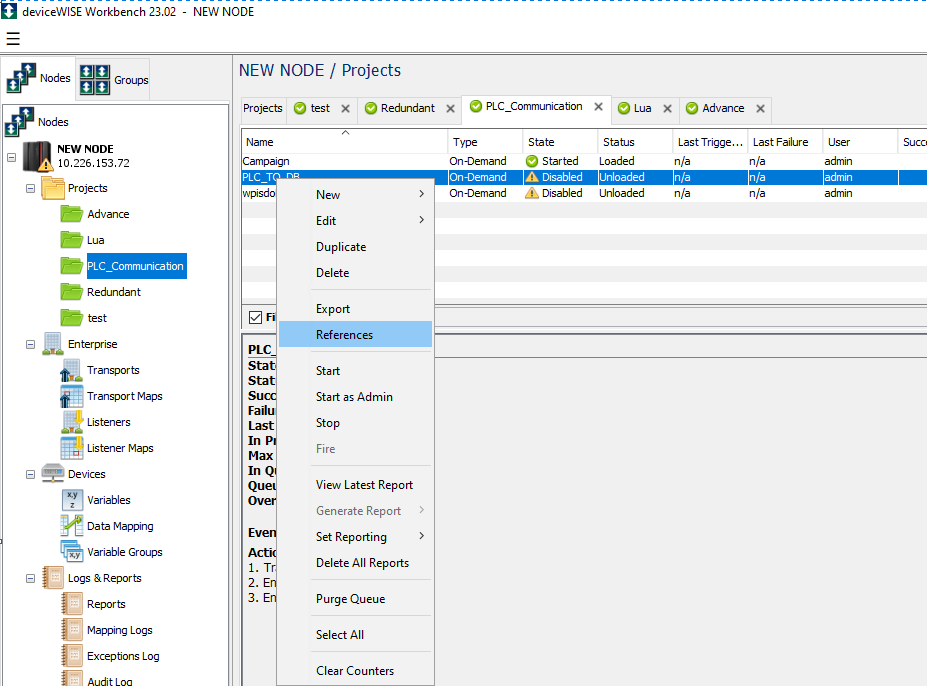Click the Transport Maps icon
The width and height of the screenshot is (927, 686).
coord(71,397)
